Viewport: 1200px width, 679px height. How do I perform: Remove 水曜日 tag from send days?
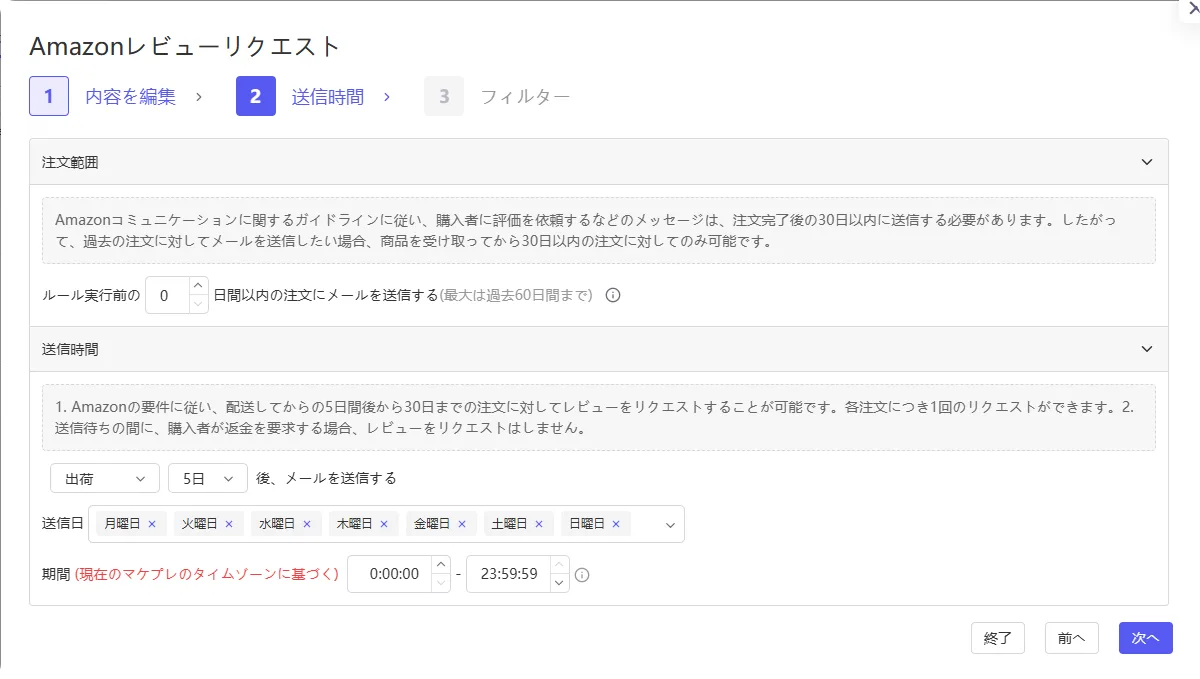(307, 524)
